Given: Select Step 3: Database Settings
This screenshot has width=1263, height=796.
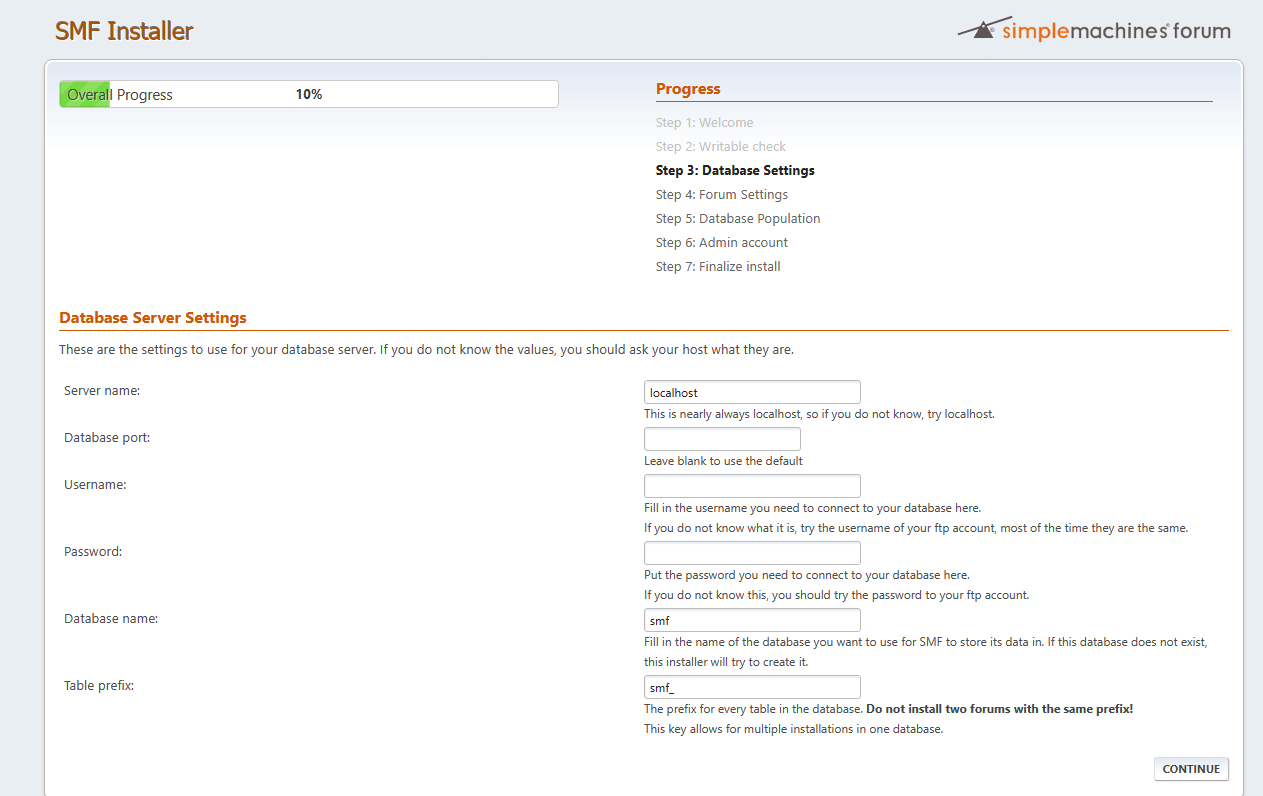Looking at the screenshot, I should click(x=735, y=171).
